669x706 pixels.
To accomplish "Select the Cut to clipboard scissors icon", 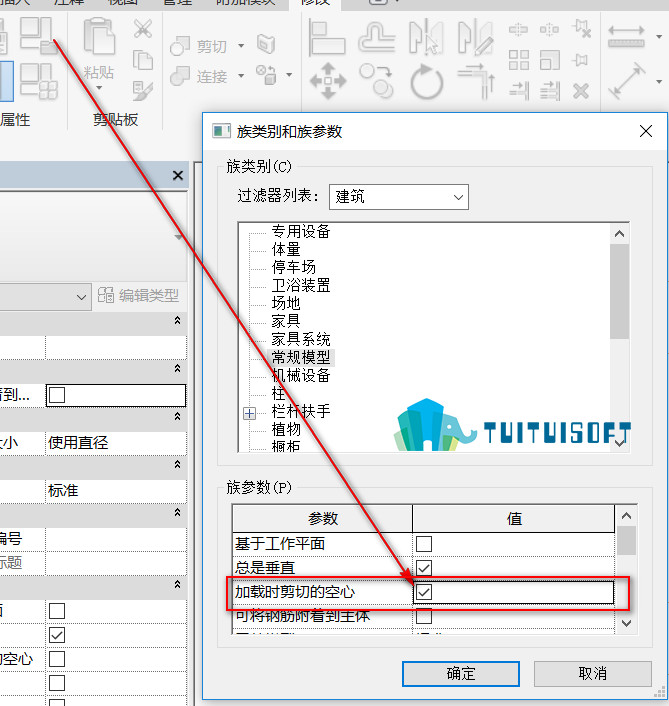I will coord(143,29).
